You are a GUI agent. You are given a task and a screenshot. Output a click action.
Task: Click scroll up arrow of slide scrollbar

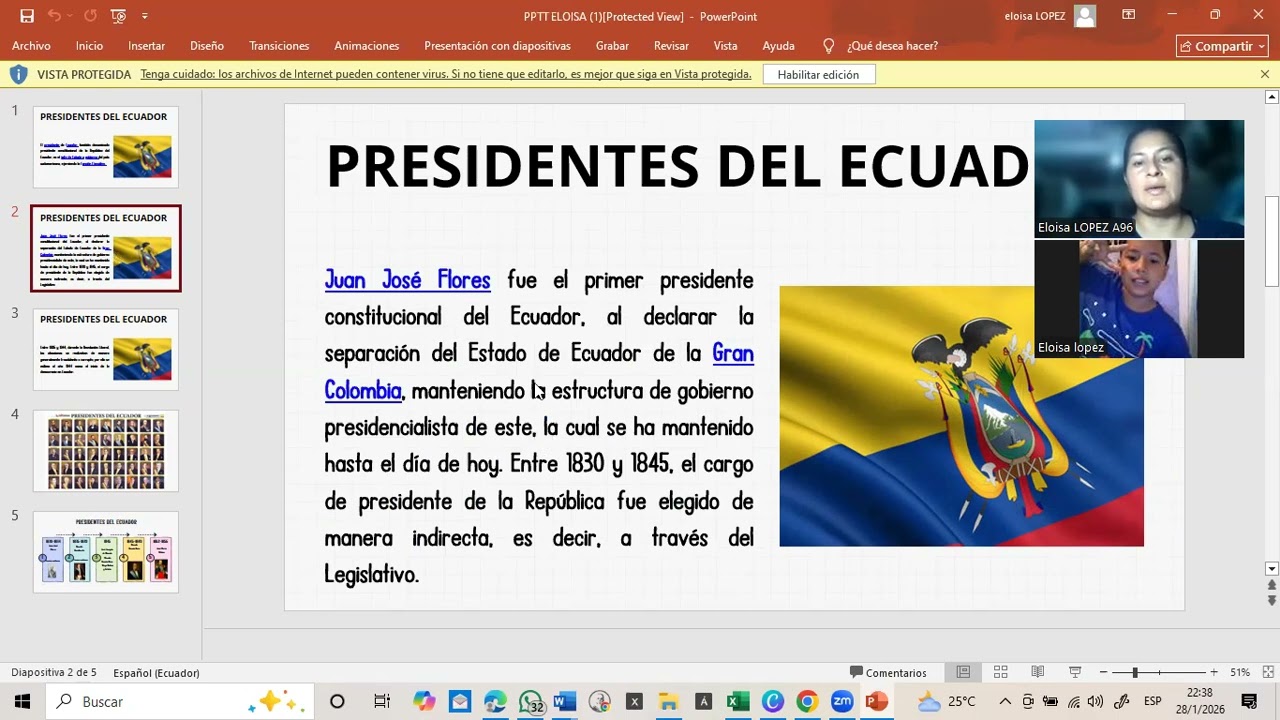(x=1272, y=97)
